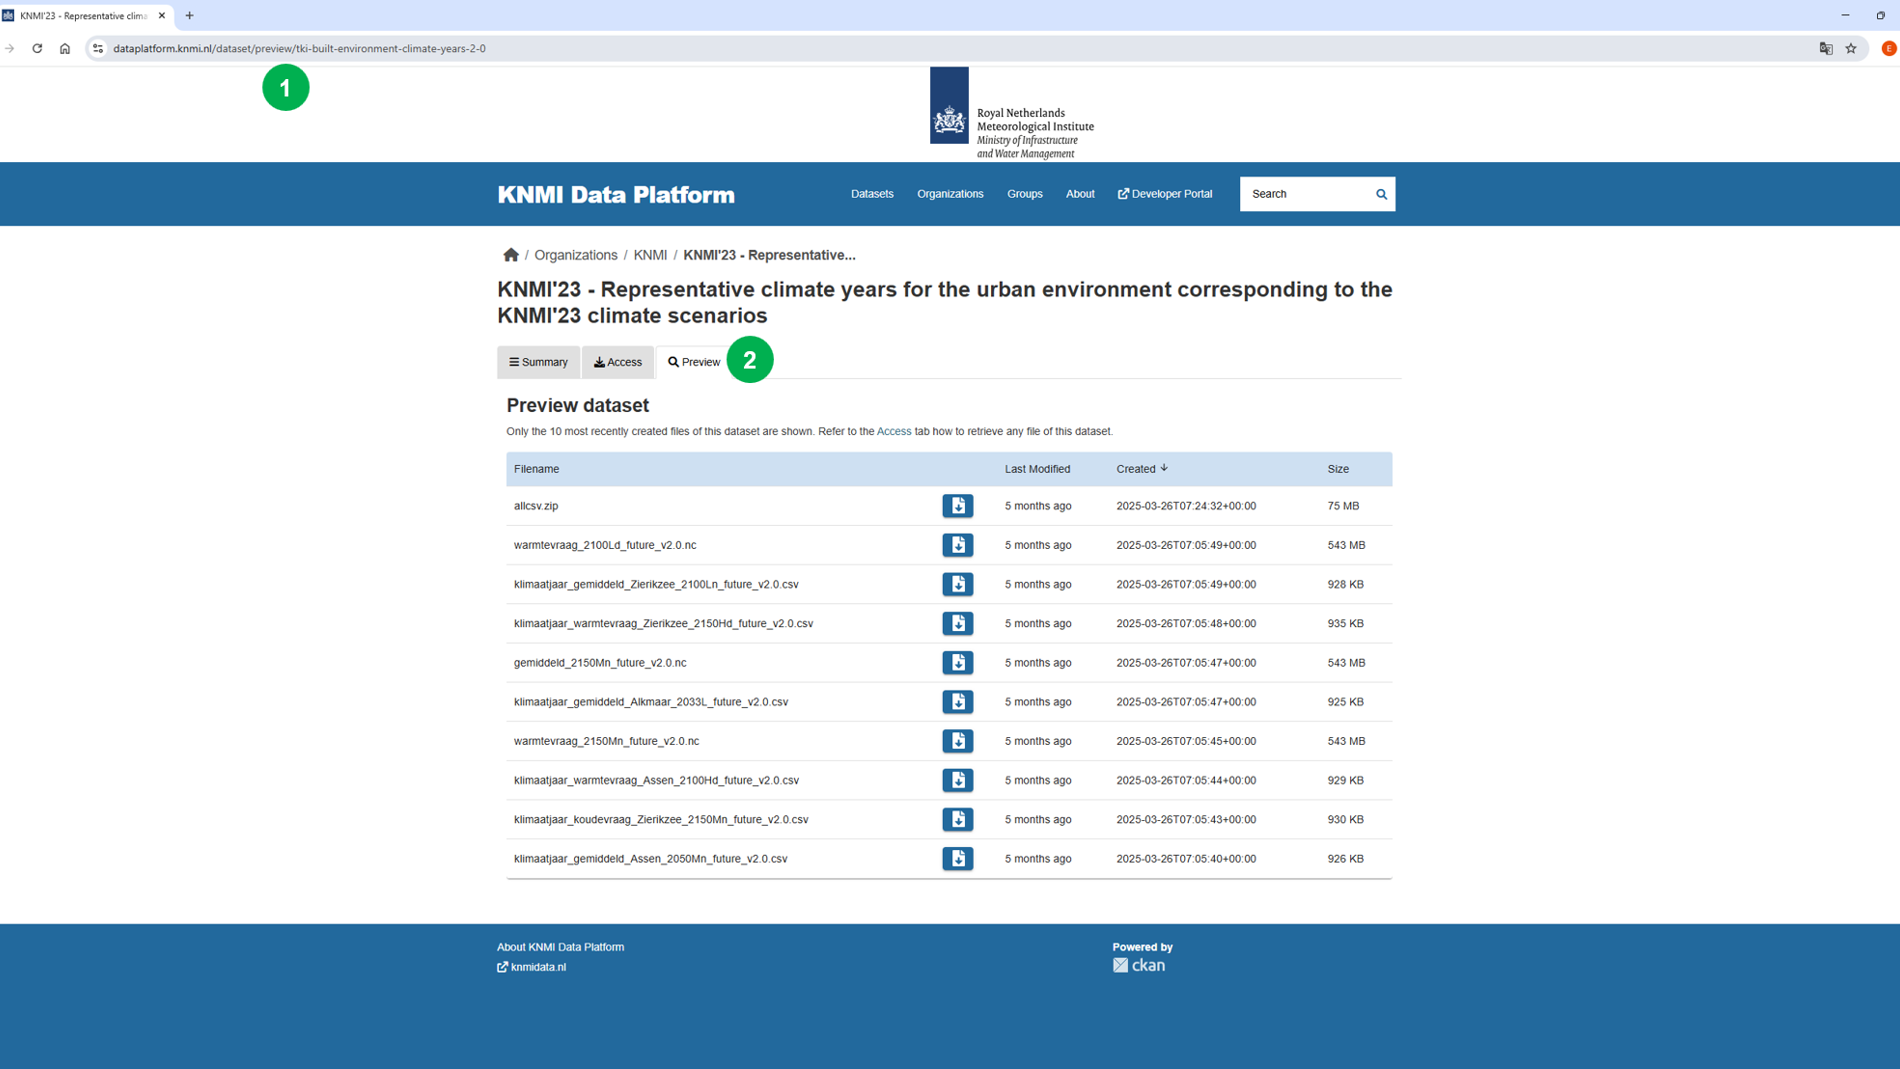Sort table by Last Modified column
This screenshot has height=1069, width=1900.
(1037, 469)
